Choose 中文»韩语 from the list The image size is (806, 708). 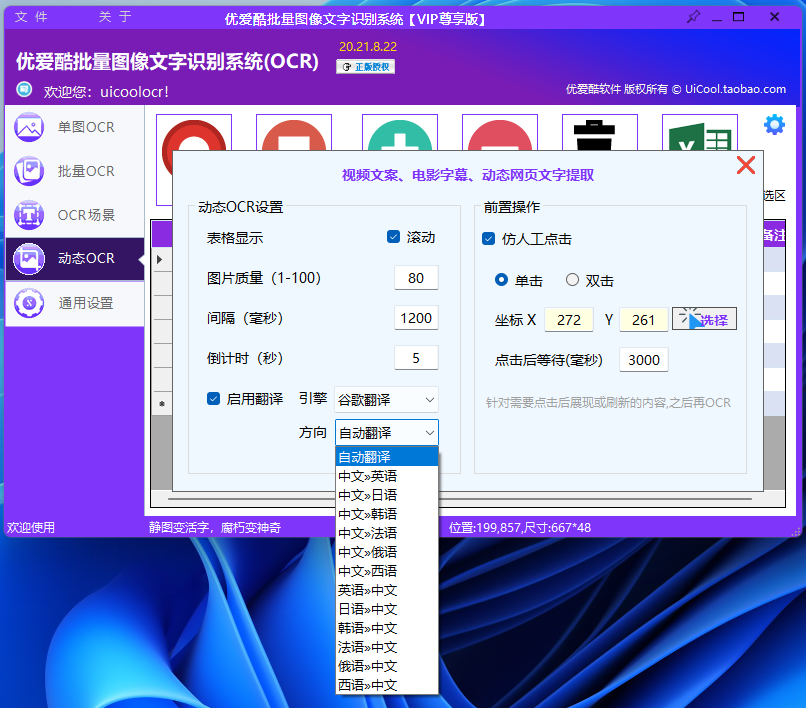click(x=387, y=514)
